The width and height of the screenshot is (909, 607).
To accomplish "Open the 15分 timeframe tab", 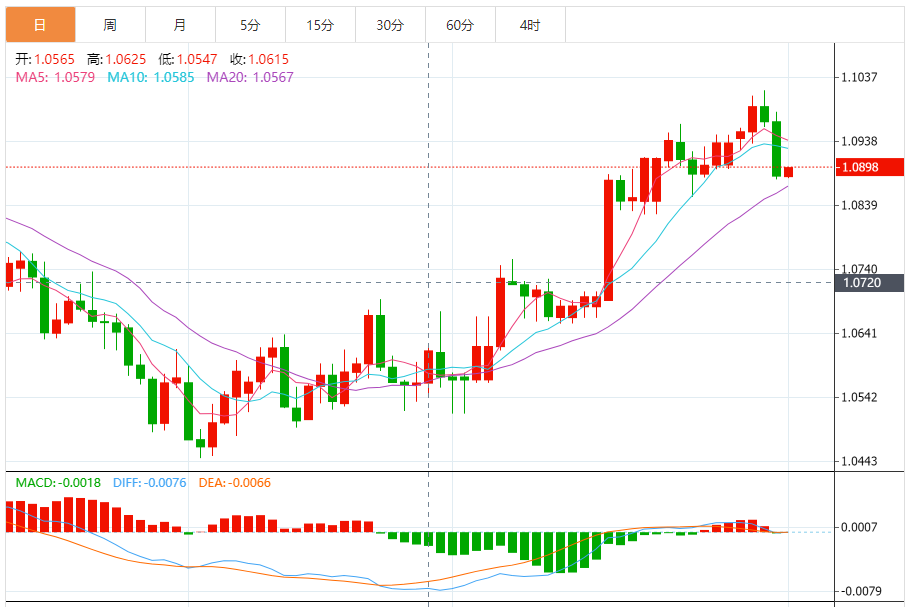I will (x=321, y=25).
